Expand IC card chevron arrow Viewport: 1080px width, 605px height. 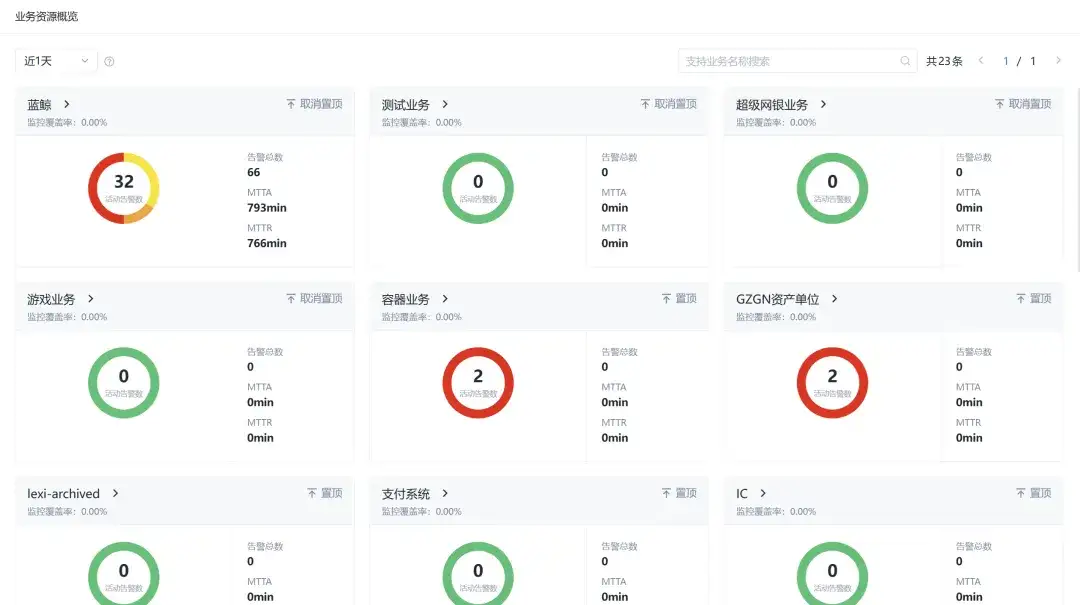[x=762, y=493]
